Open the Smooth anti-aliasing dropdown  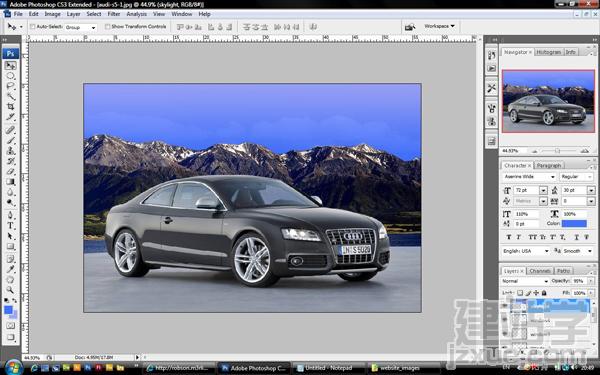[578, 251]
